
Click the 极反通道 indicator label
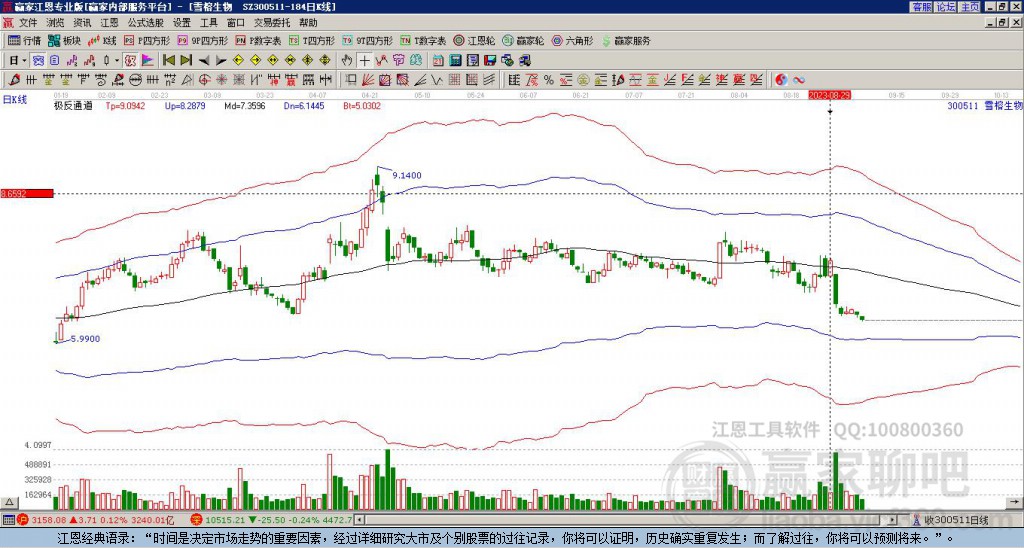[x=72, y=105]
